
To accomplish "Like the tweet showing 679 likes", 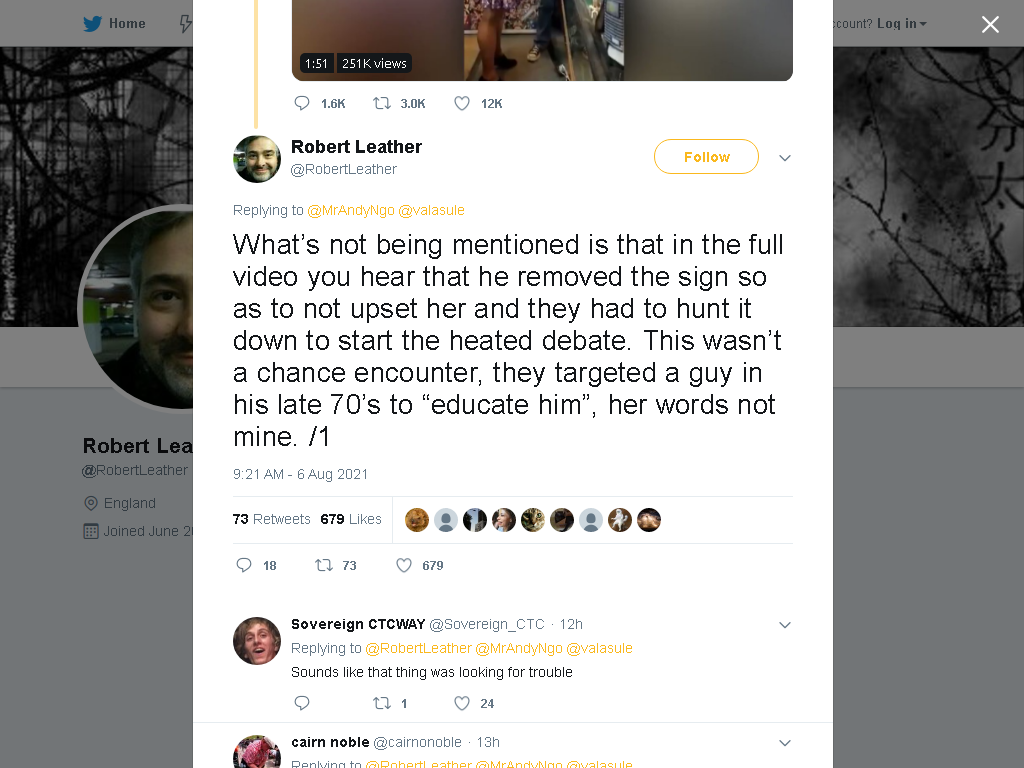I will click(404, 565).
